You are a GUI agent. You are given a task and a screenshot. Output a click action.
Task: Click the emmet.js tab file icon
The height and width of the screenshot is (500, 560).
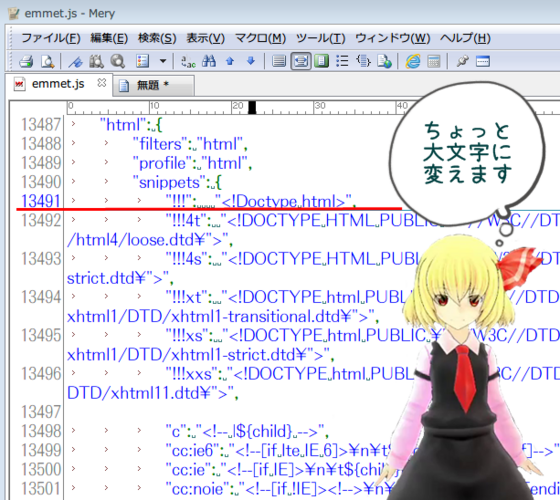(19, 84)
